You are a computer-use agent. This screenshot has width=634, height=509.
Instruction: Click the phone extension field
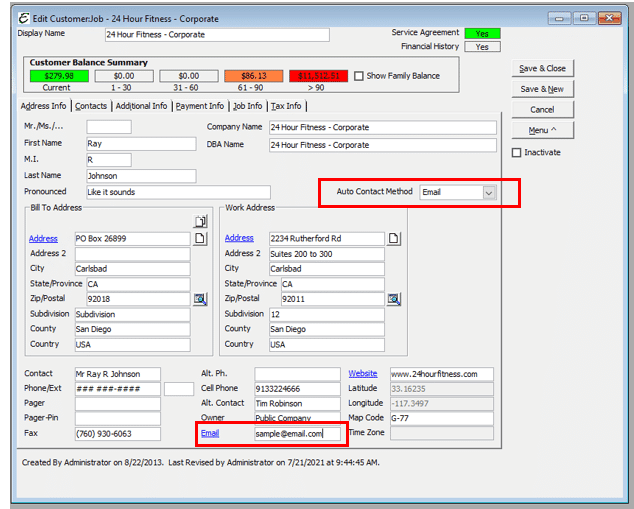click(x=179, y=389)
